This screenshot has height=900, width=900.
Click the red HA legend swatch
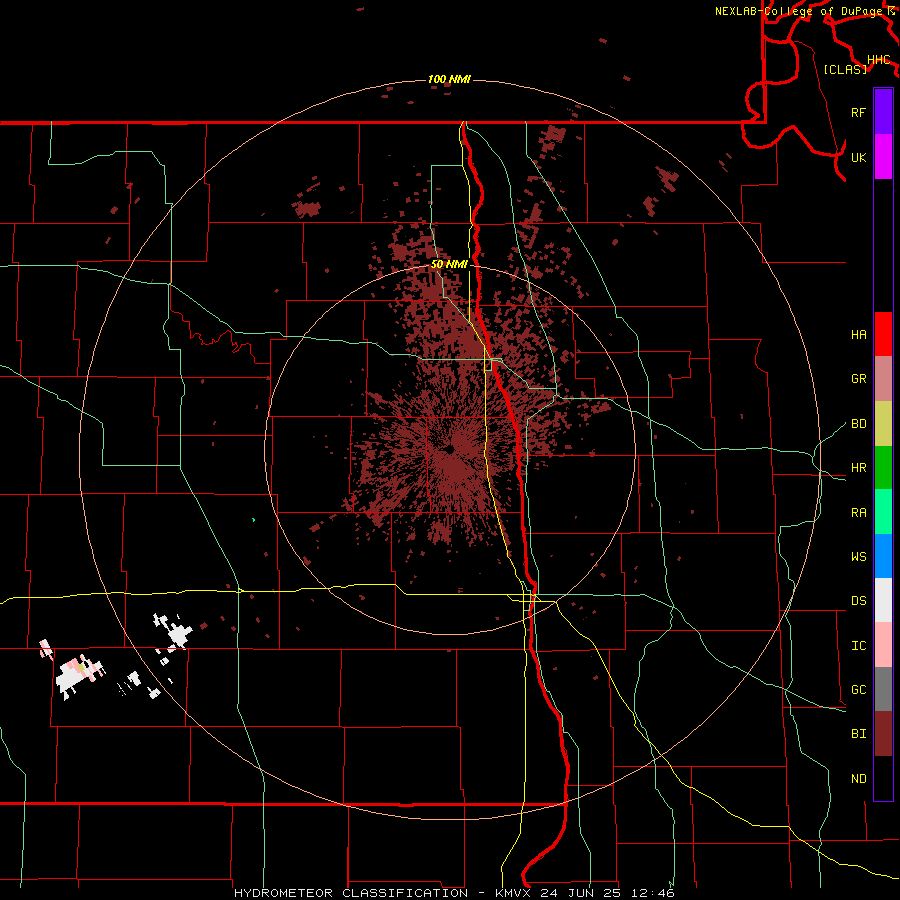click(x=883, y=334)
